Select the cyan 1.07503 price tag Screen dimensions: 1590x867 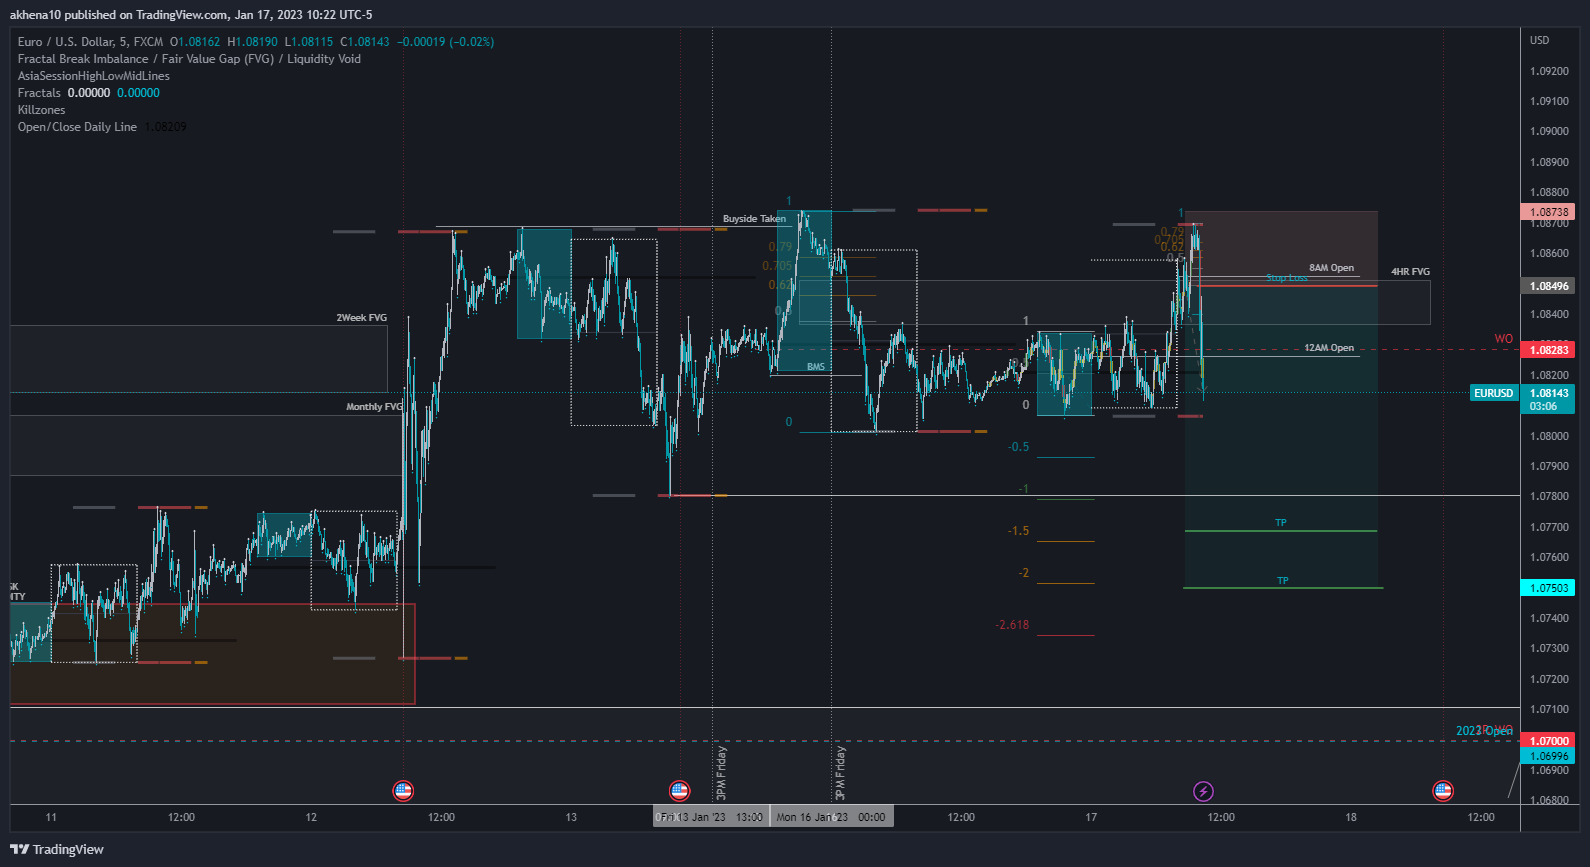pos(1548,588)
